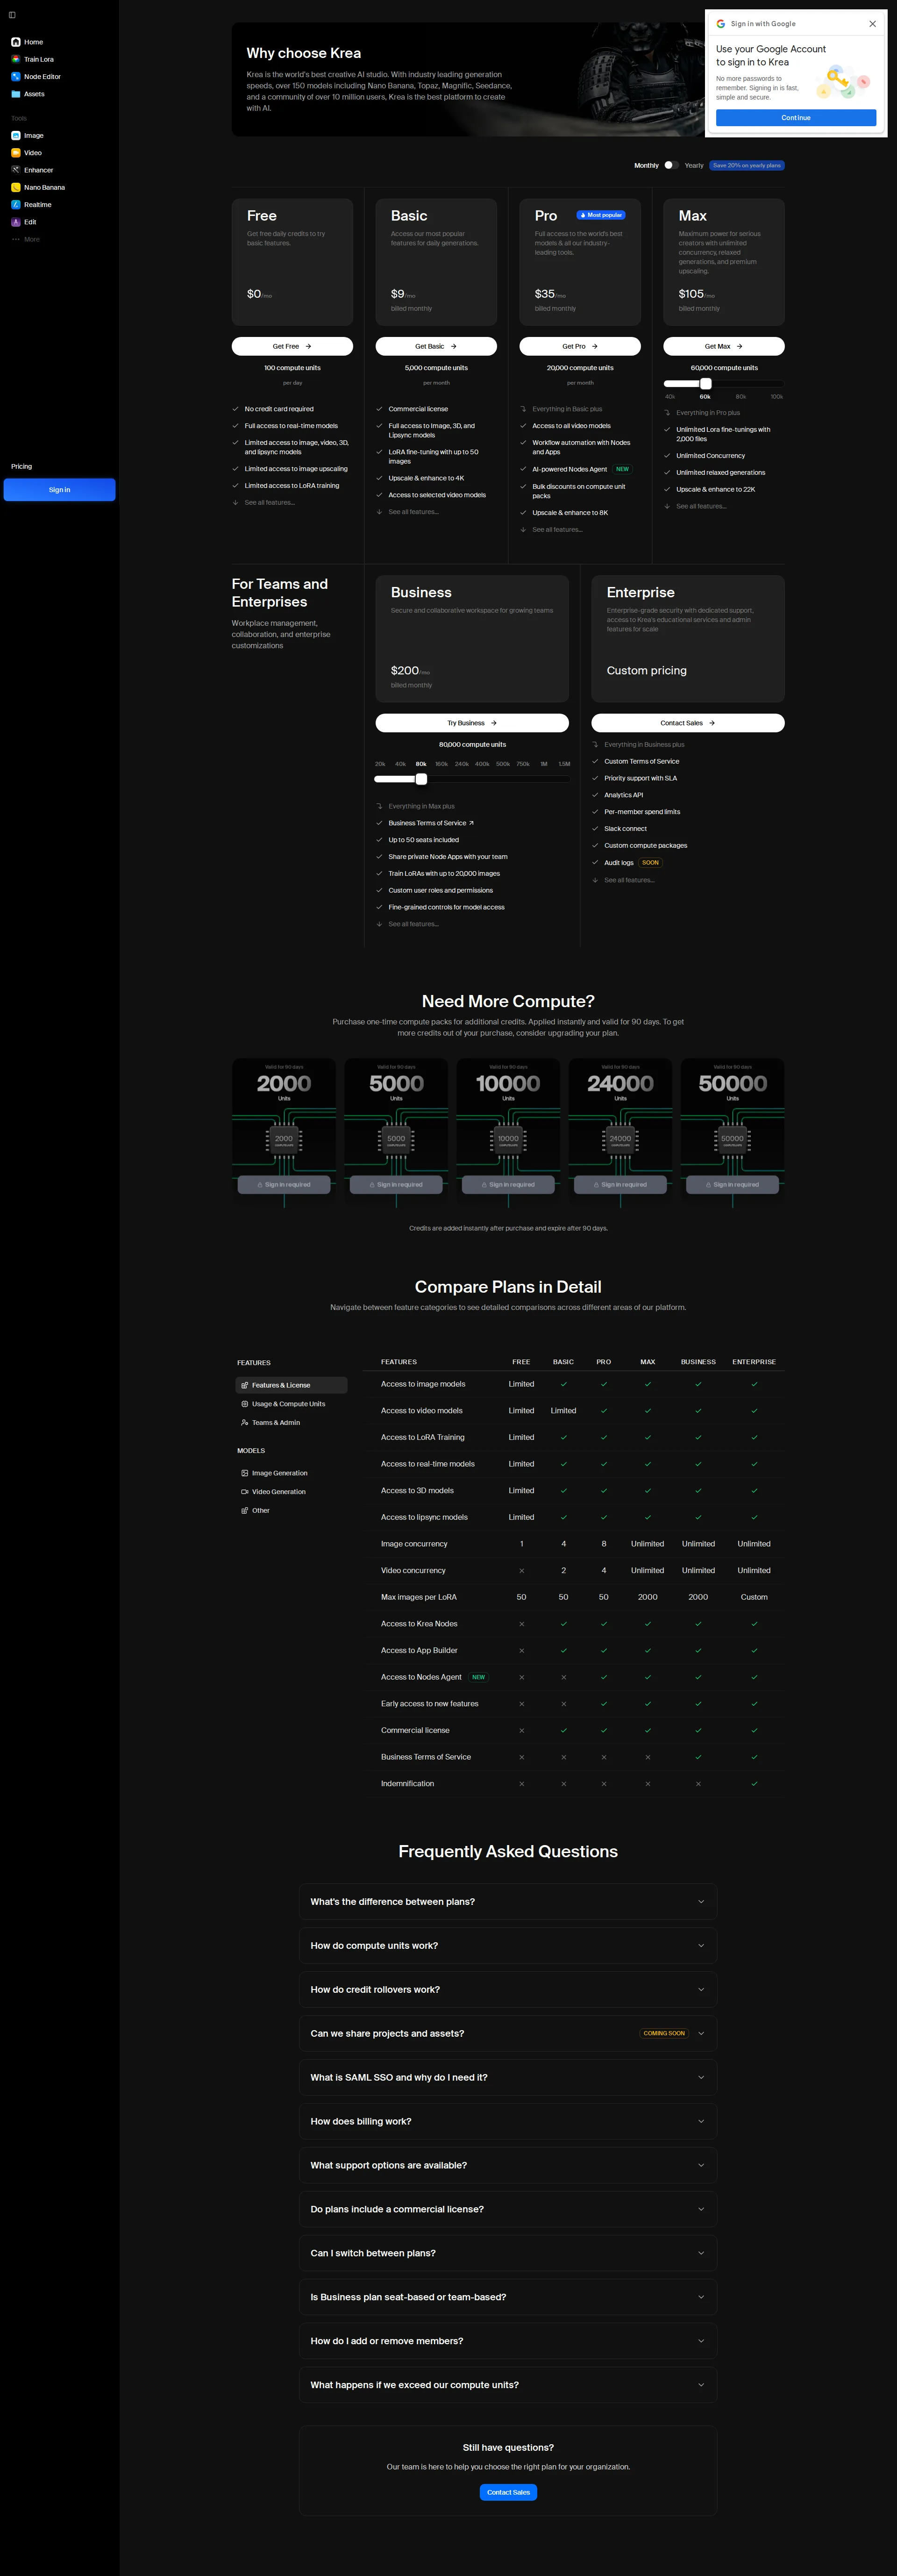The image size is (897, 2576).
Task: Open the Image tool from the sidebar
Action: pyautogui.click(x=33, y=135)
